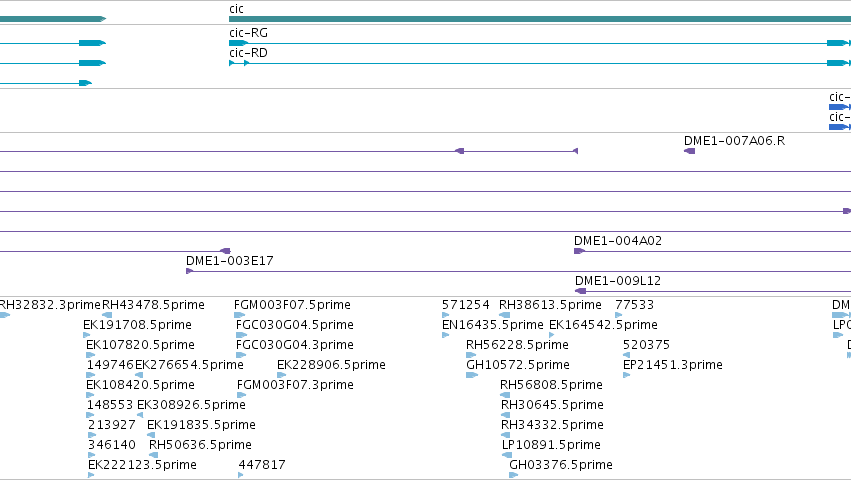Click arrow glyph under GH10572.5prime
This screenshot has height=480, width=851.
tap(472, 375)
